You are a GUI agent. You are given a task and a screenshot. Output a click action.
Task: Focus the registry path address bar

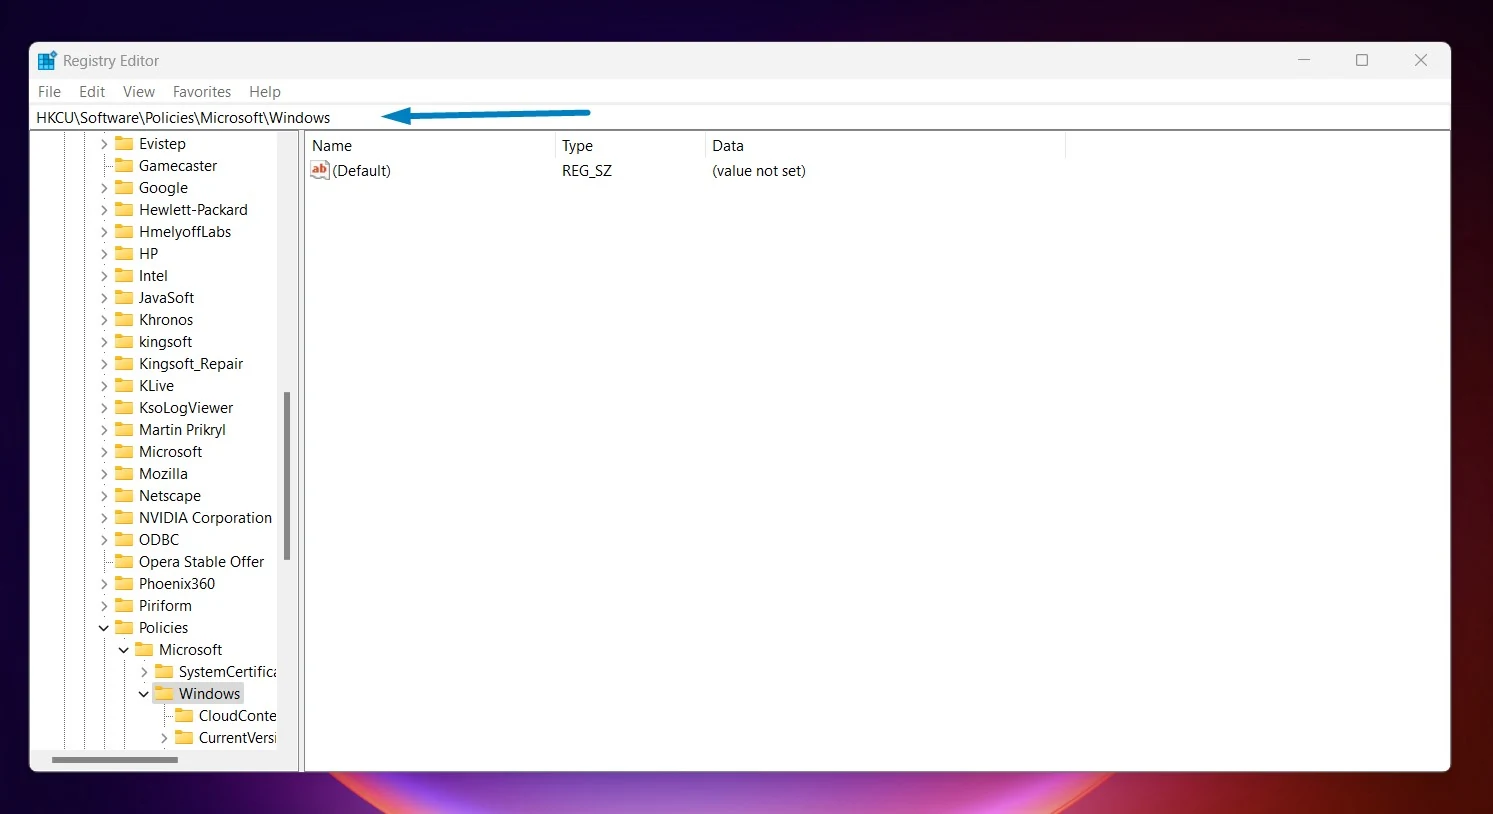[x=741, y=118]
